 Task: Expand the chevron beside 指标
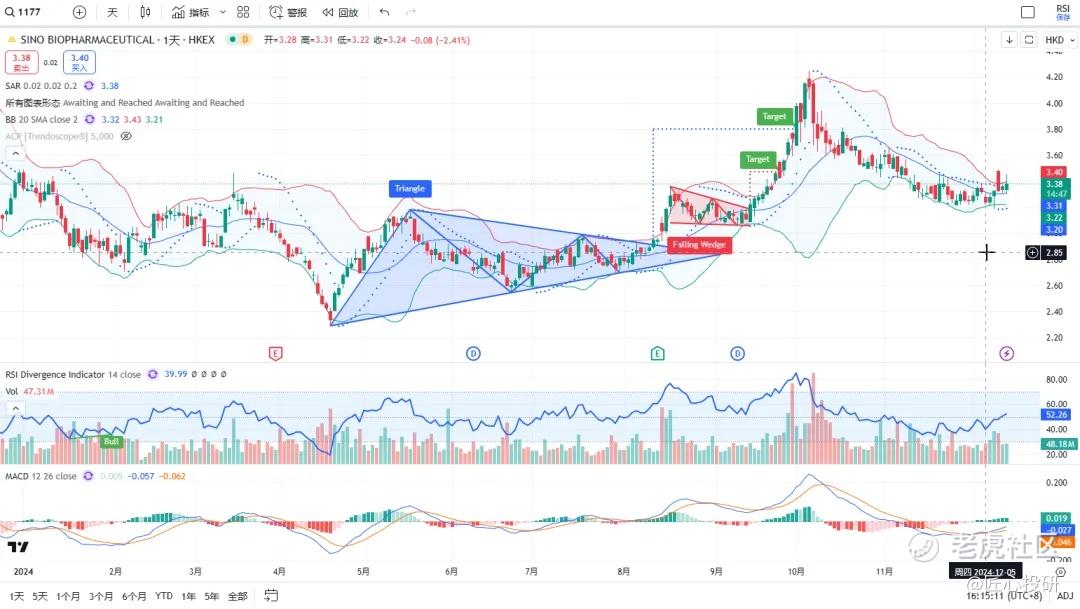coord(222,12)
